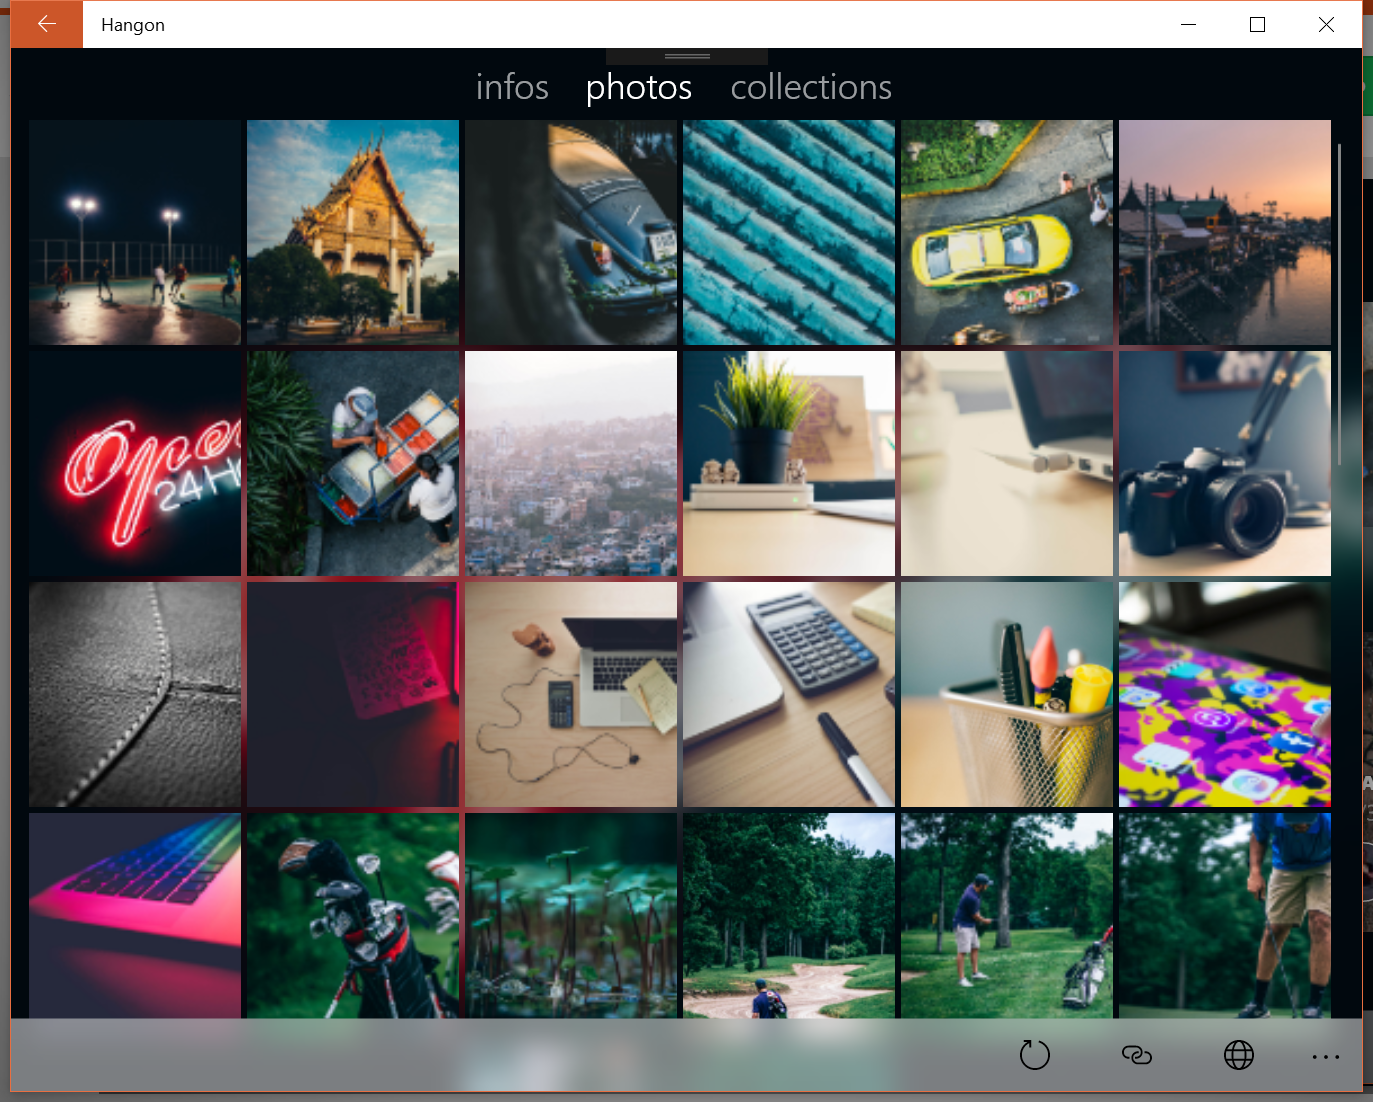
Task: Open the vintage blue car photo
Action: coord(571,232)
